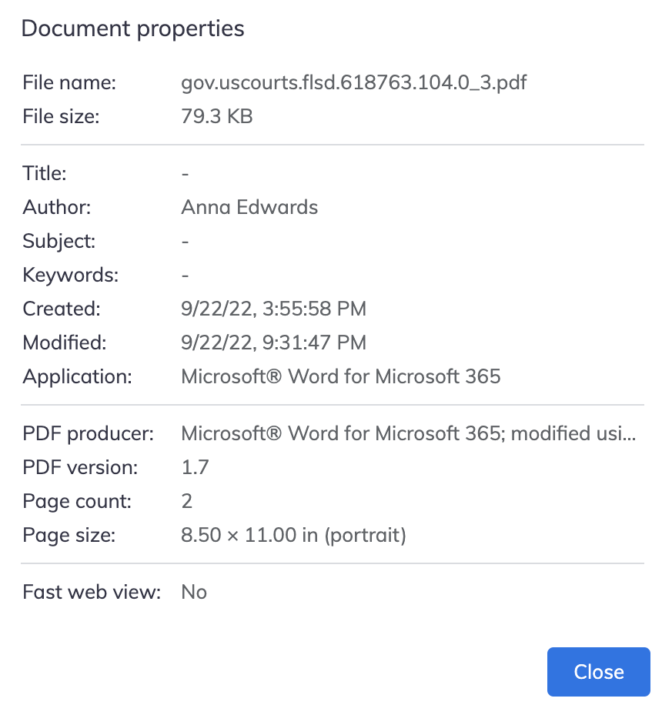Select the page count value 2
662x705 pixels.
[x=187, y=501]
